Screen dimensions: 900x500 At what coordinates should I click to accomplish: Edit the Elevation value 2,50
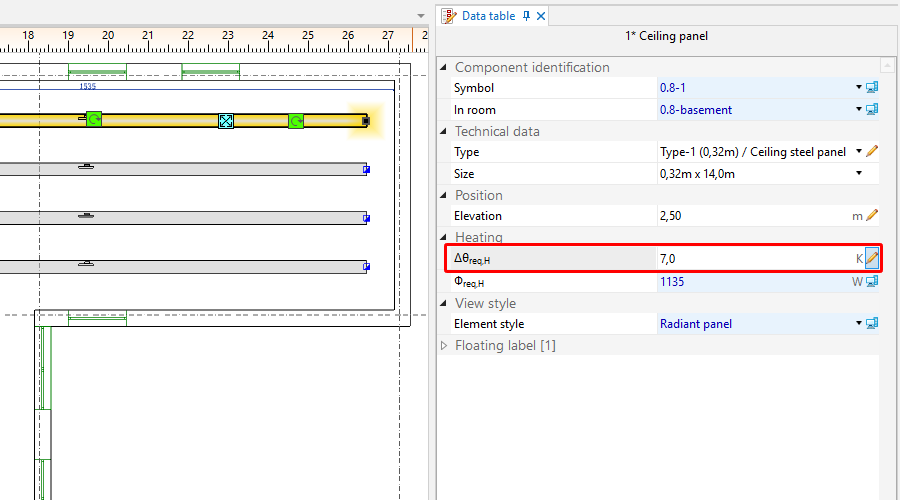(x=750, y=216)
